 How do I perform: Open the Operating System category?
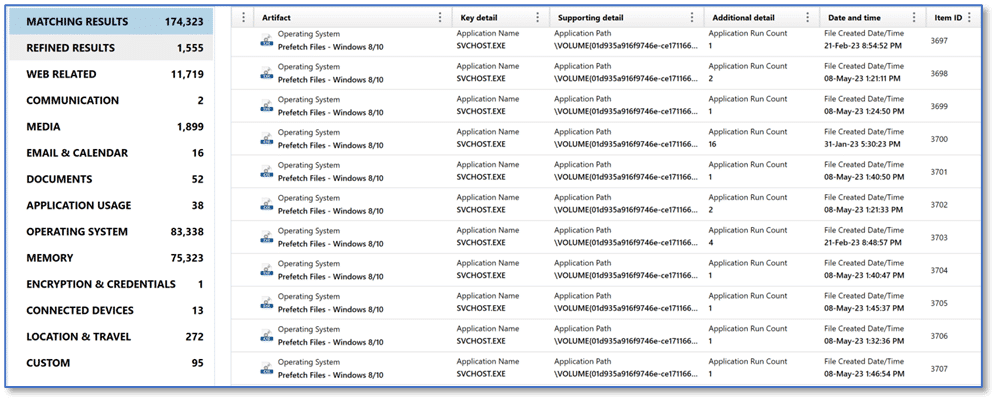click(x=111, y=232)
